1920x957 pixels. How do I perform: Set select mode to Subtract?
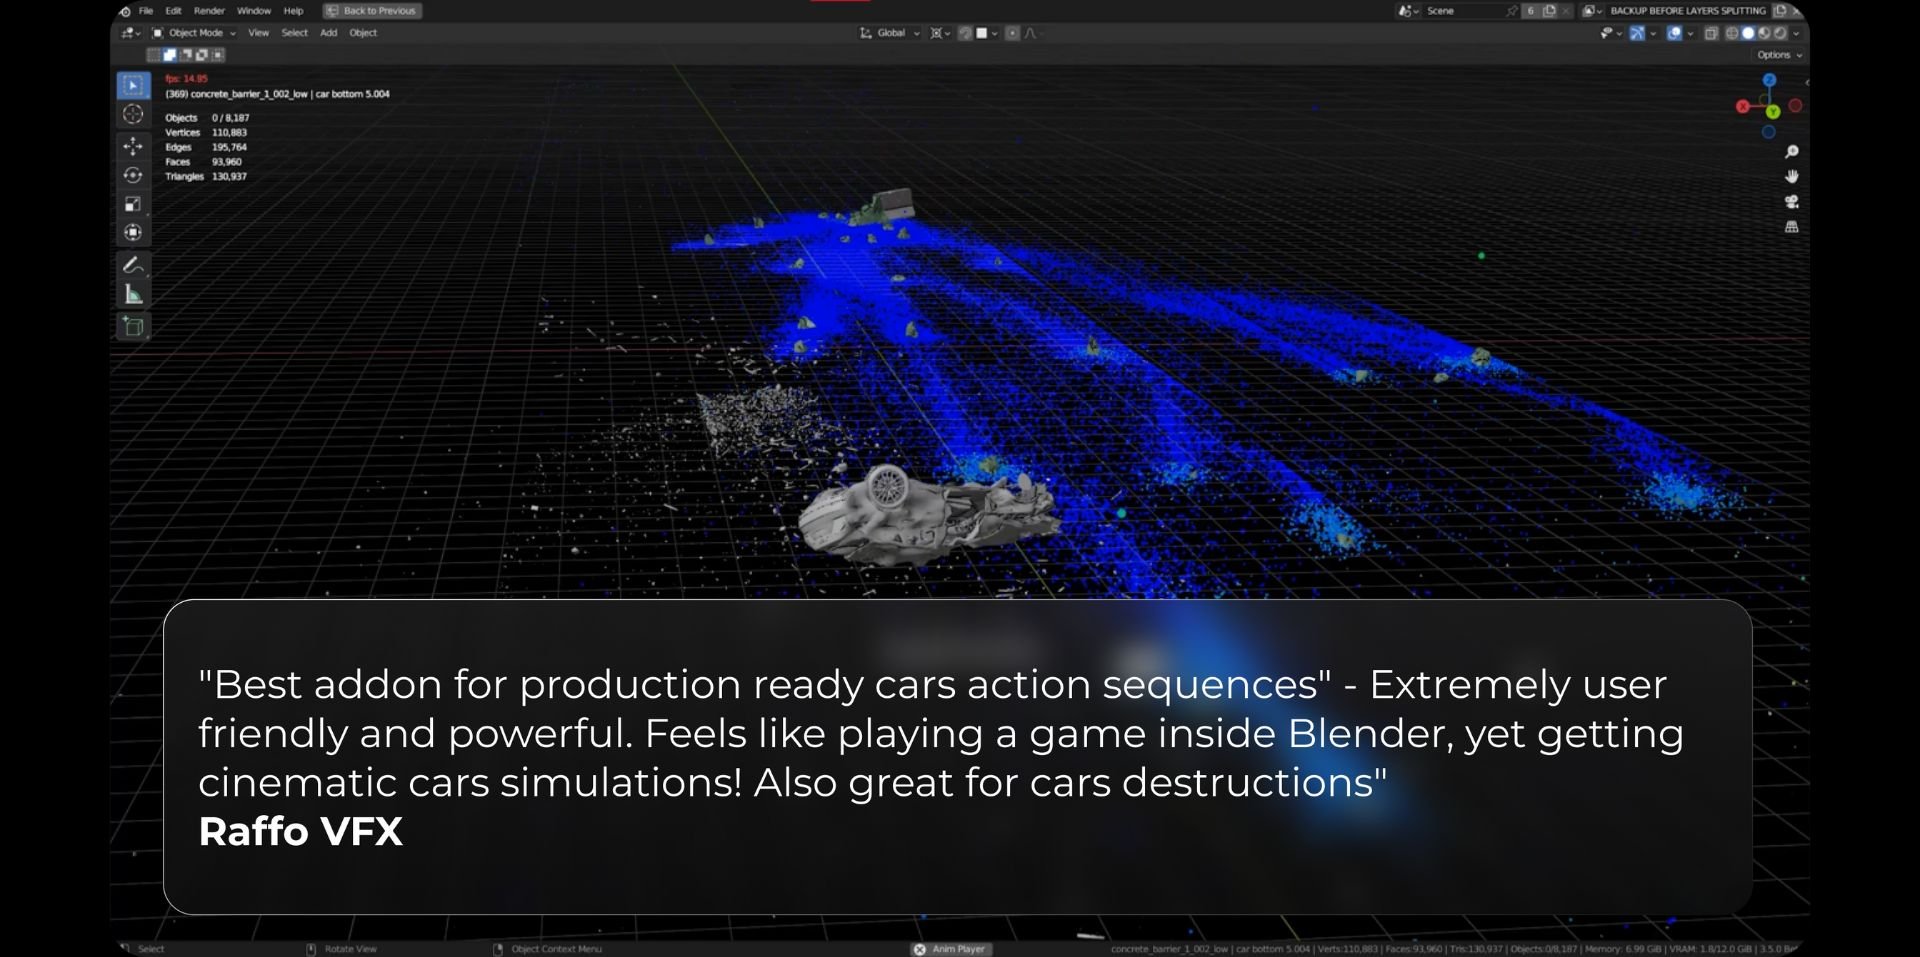186,55
